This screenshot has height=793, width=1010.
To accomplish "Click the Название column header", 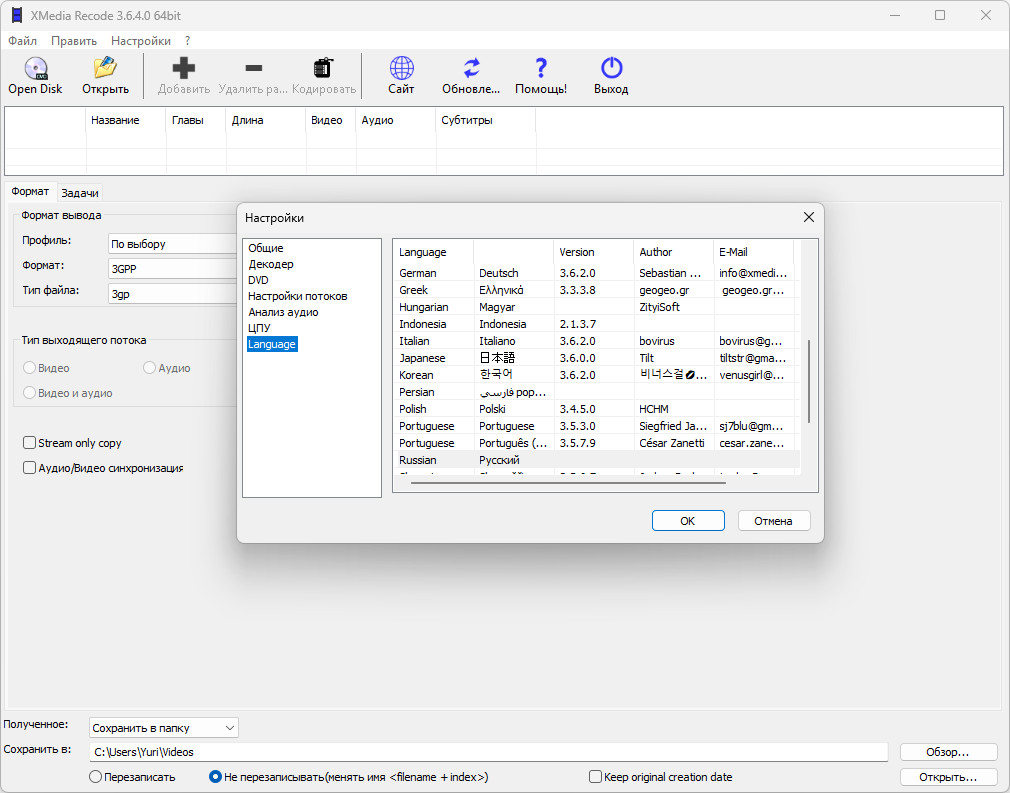I will point(126,120).
